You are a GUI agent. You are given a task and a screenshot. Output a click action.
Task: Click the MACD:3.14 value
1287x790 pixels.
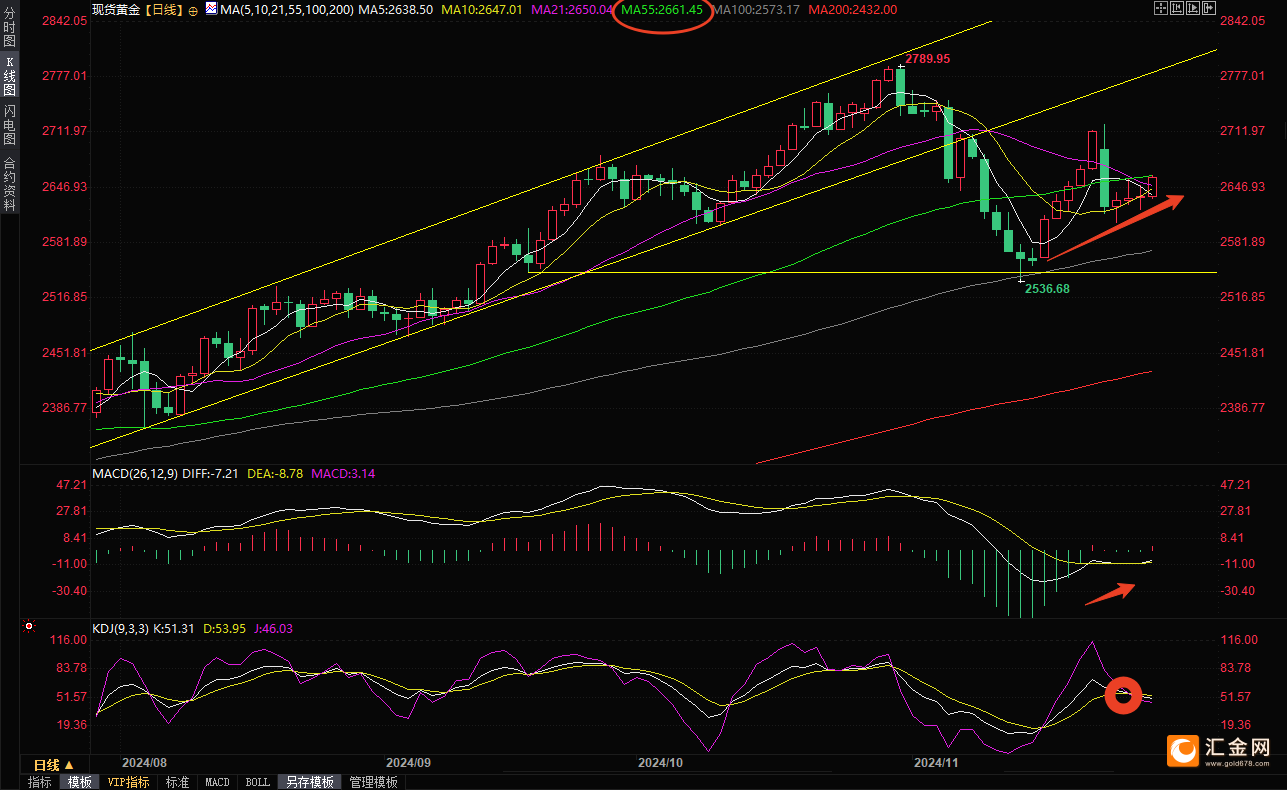[x=343, y=473]
